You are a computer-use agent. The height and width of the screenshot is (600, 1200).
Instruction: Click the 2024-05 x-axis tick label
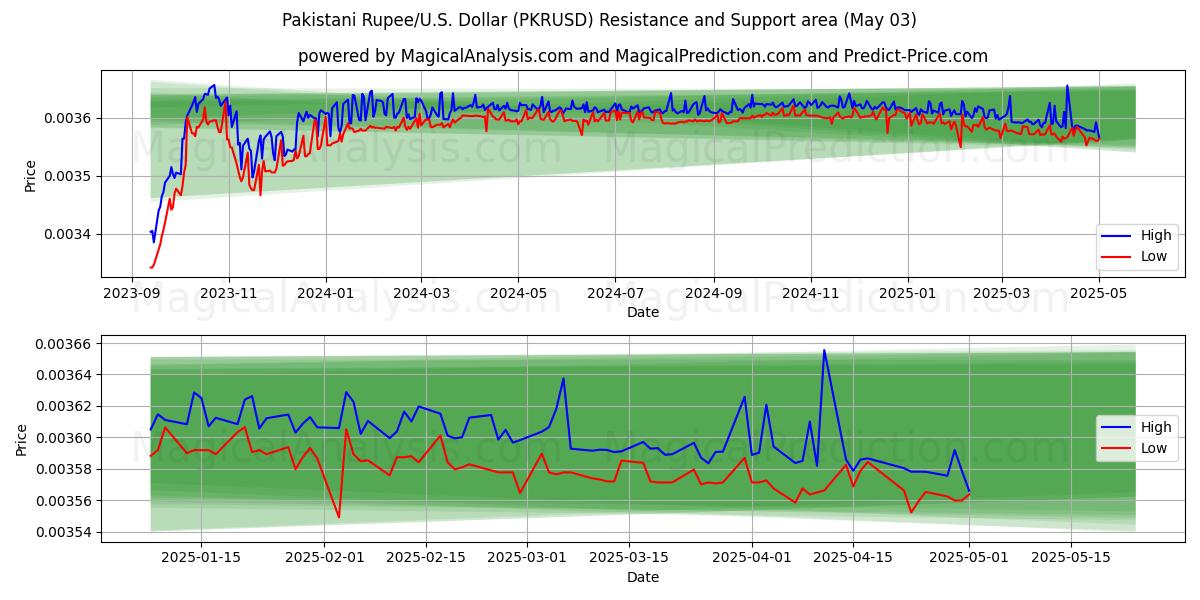point(518,292)
